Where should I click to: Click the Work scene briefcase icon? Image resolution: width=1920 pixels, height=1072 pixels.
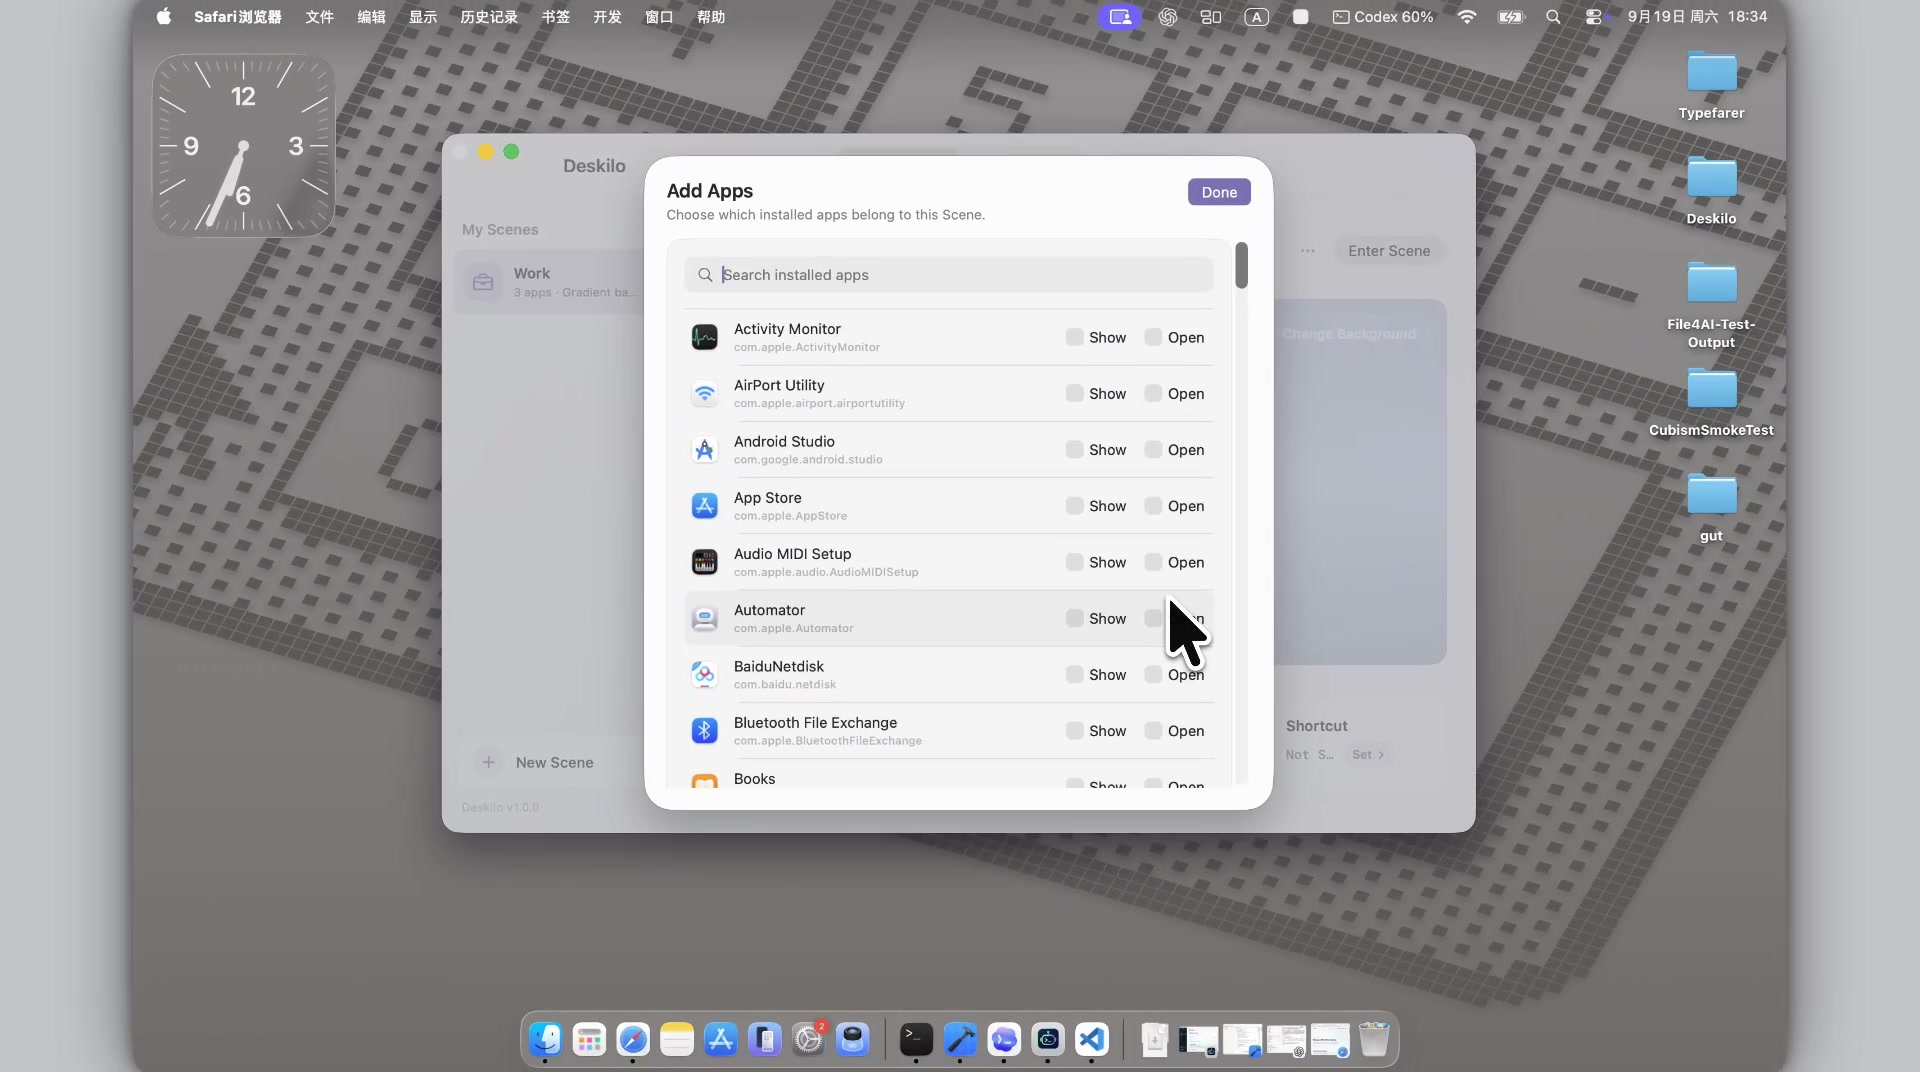pyautogui.click(x=483, y=282)
